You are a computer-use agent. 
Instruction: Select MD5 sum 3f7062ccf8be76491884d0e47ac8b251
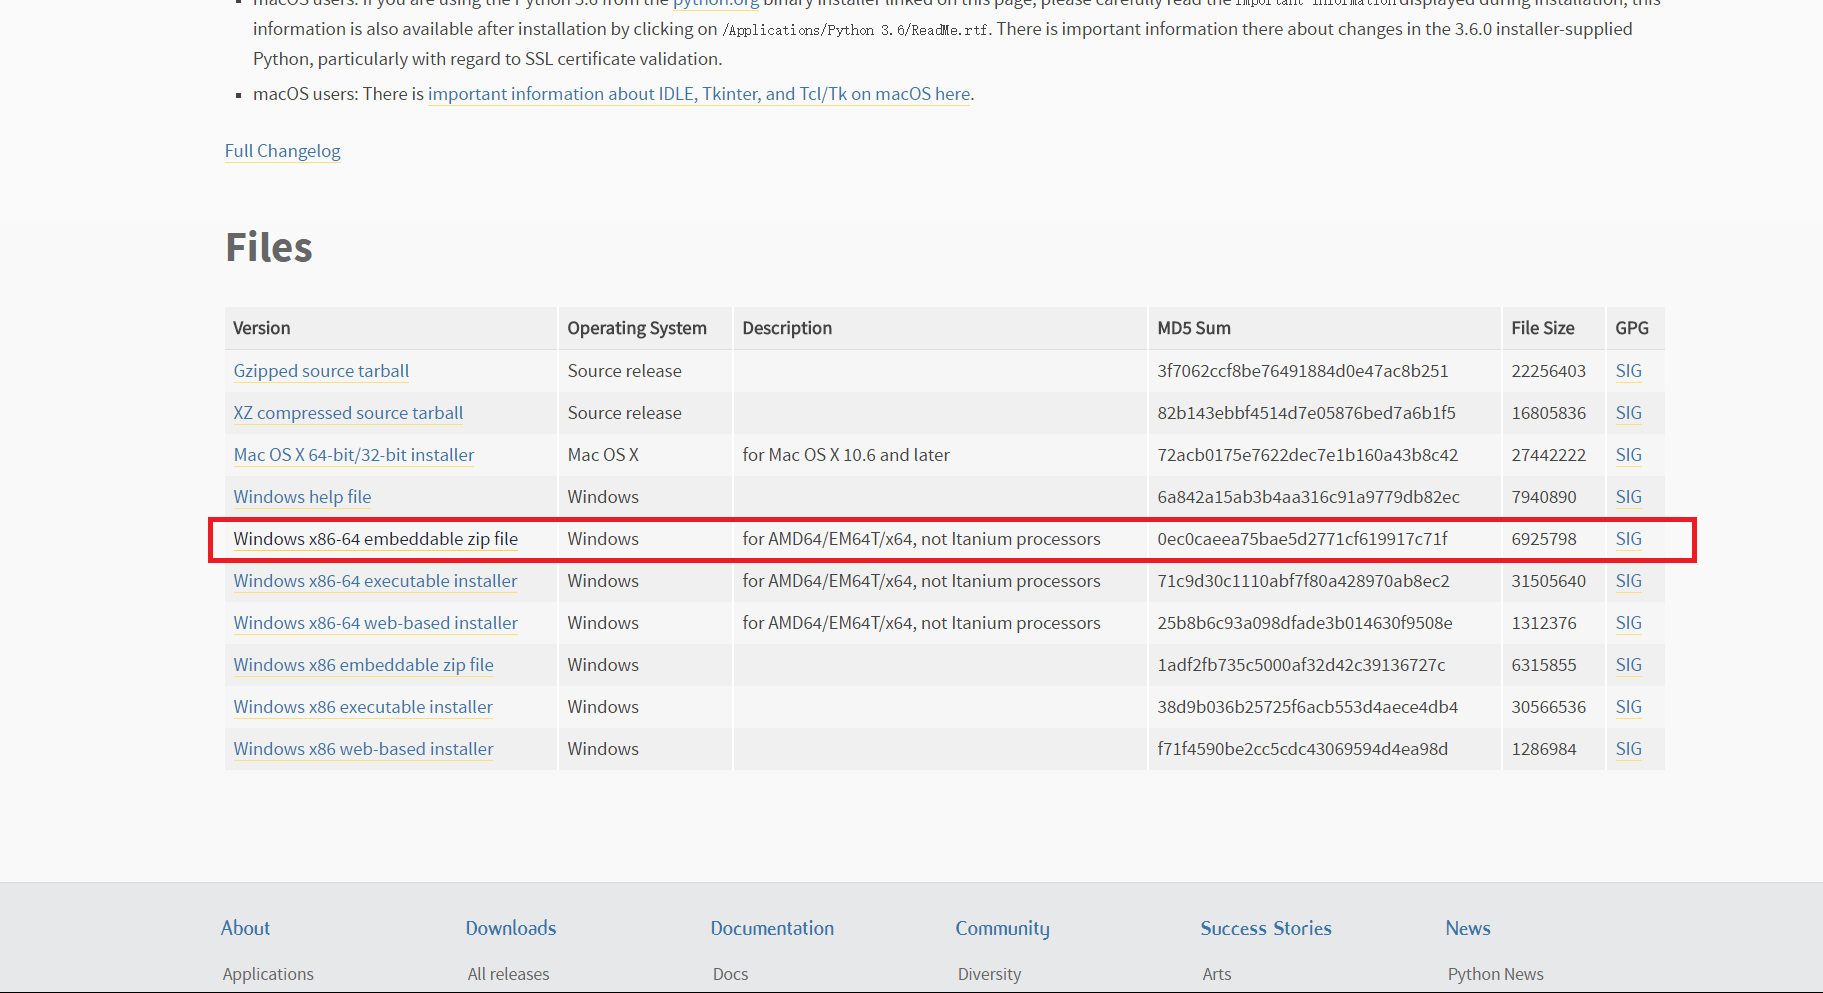tap(1303, 371)
